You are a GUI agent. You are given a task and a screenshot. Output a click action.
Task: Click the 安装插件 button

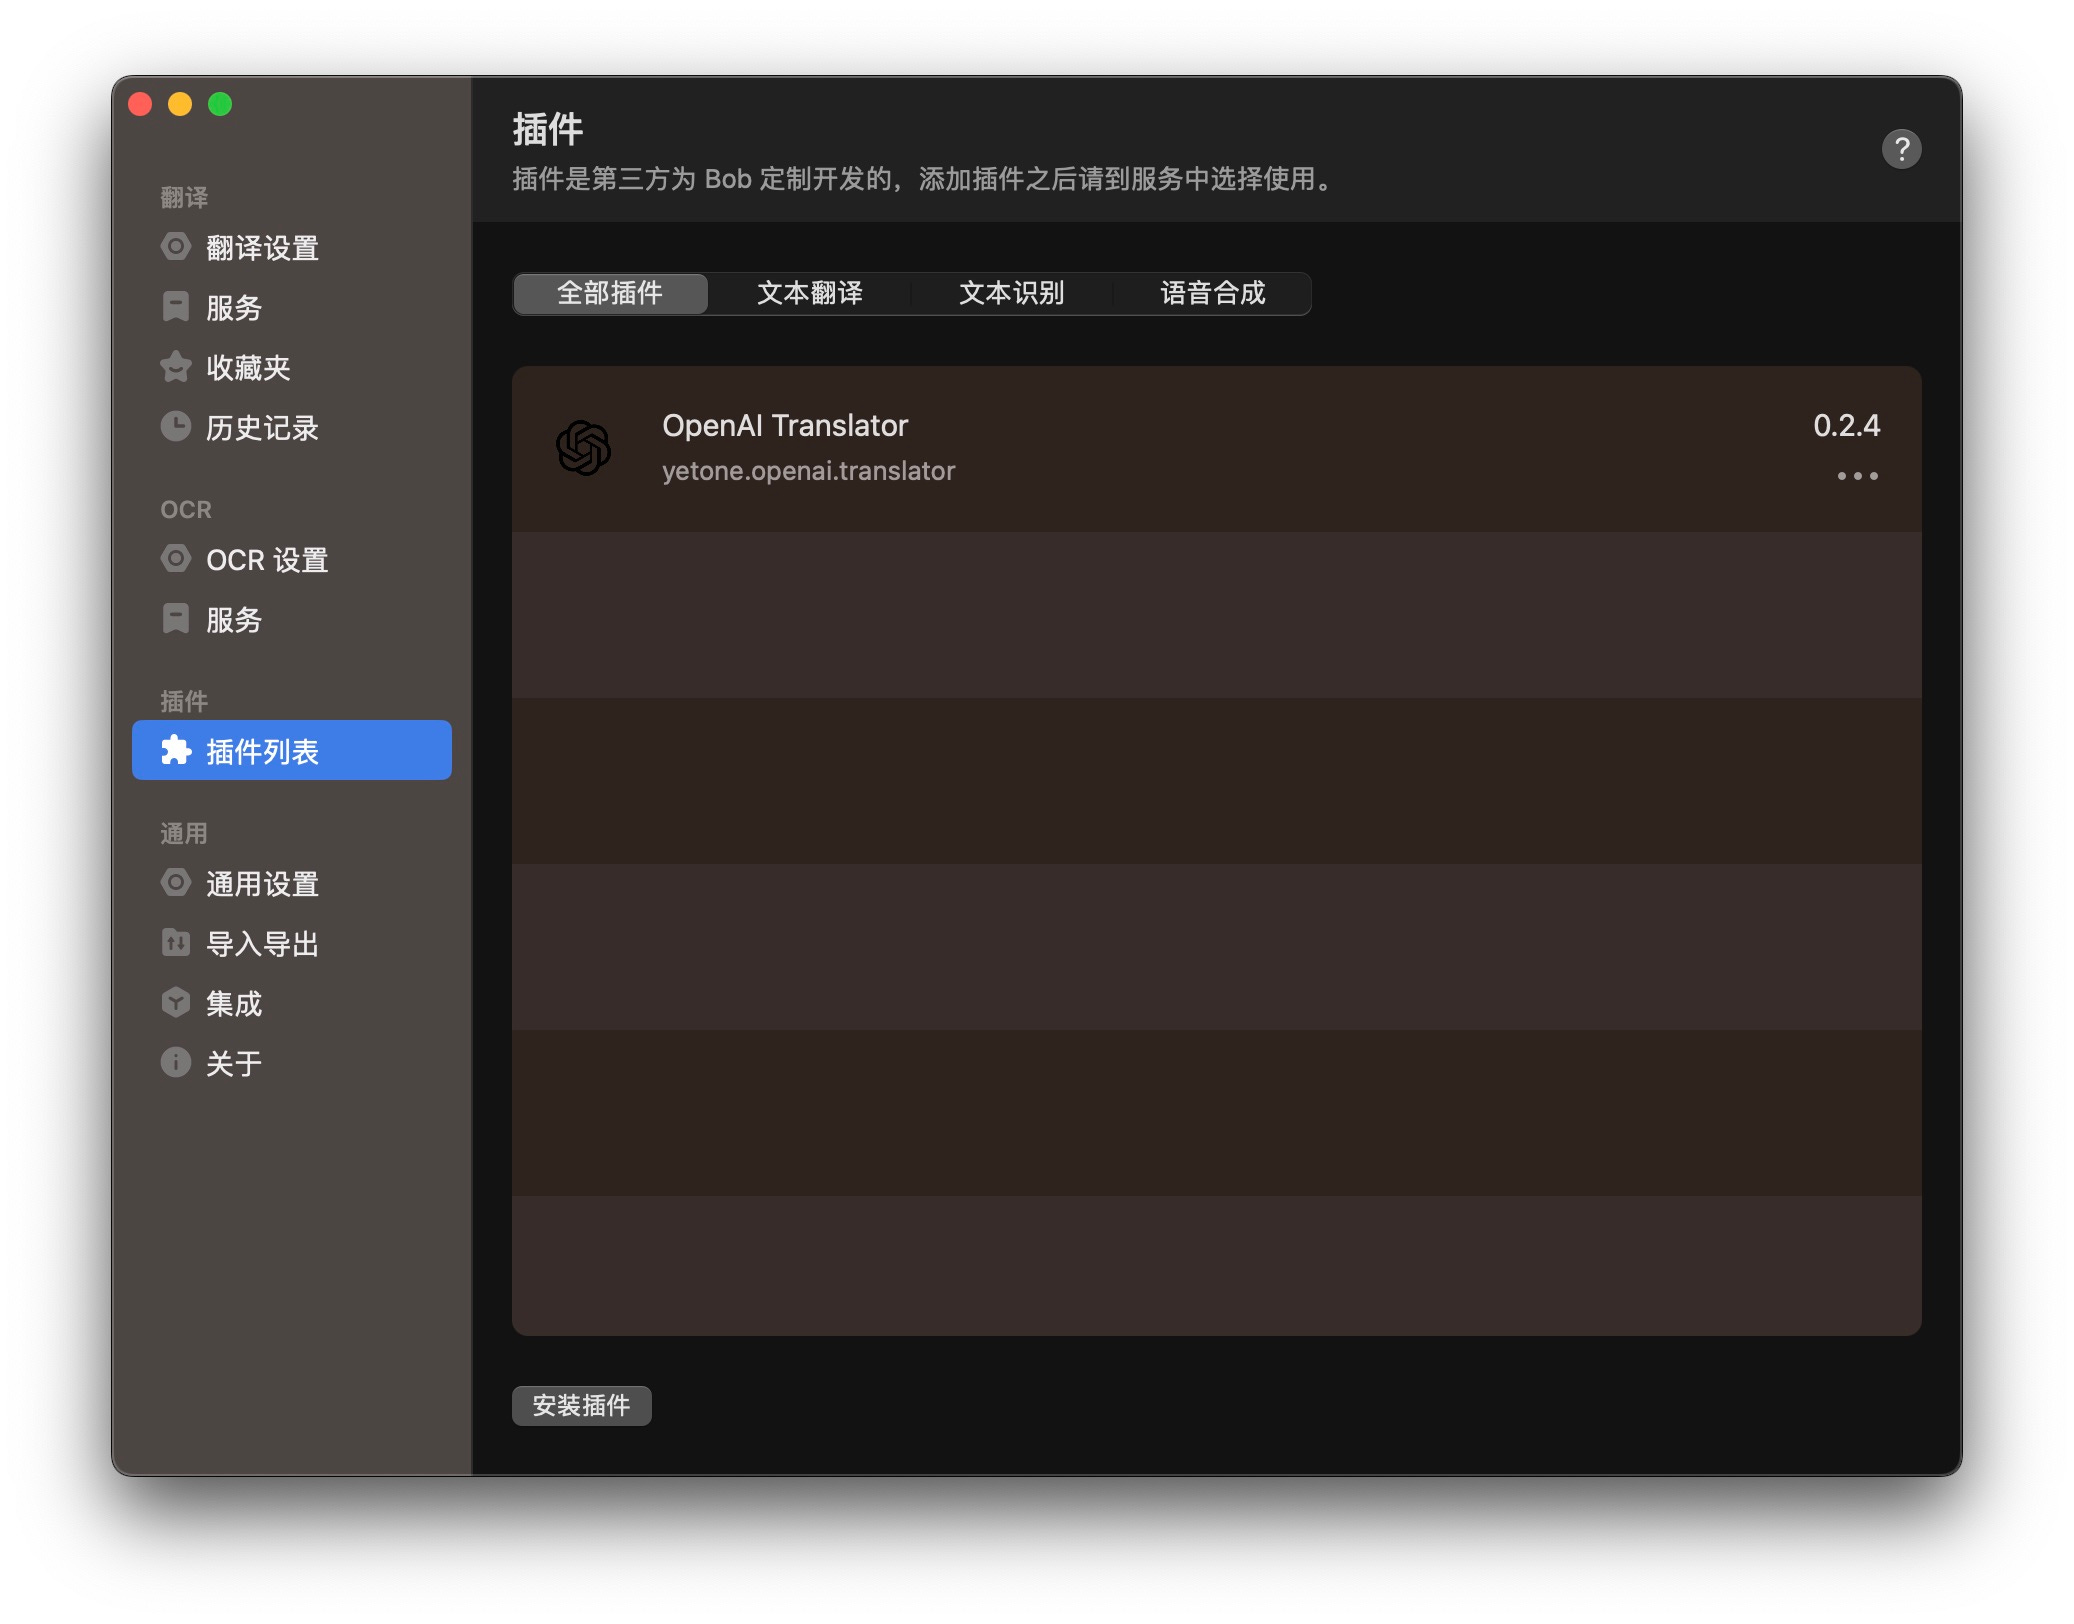click(x=581, y=1405)
